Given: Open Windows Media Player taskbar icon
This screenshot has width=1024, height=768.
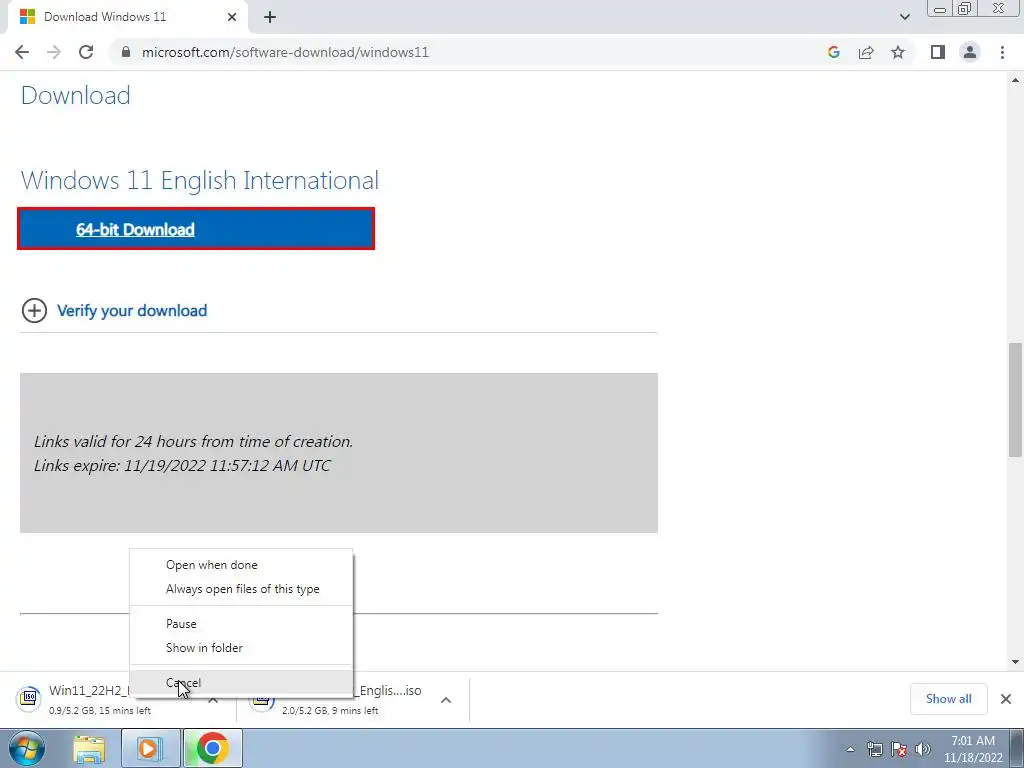Looking at the screenshot, I should 150,749.
